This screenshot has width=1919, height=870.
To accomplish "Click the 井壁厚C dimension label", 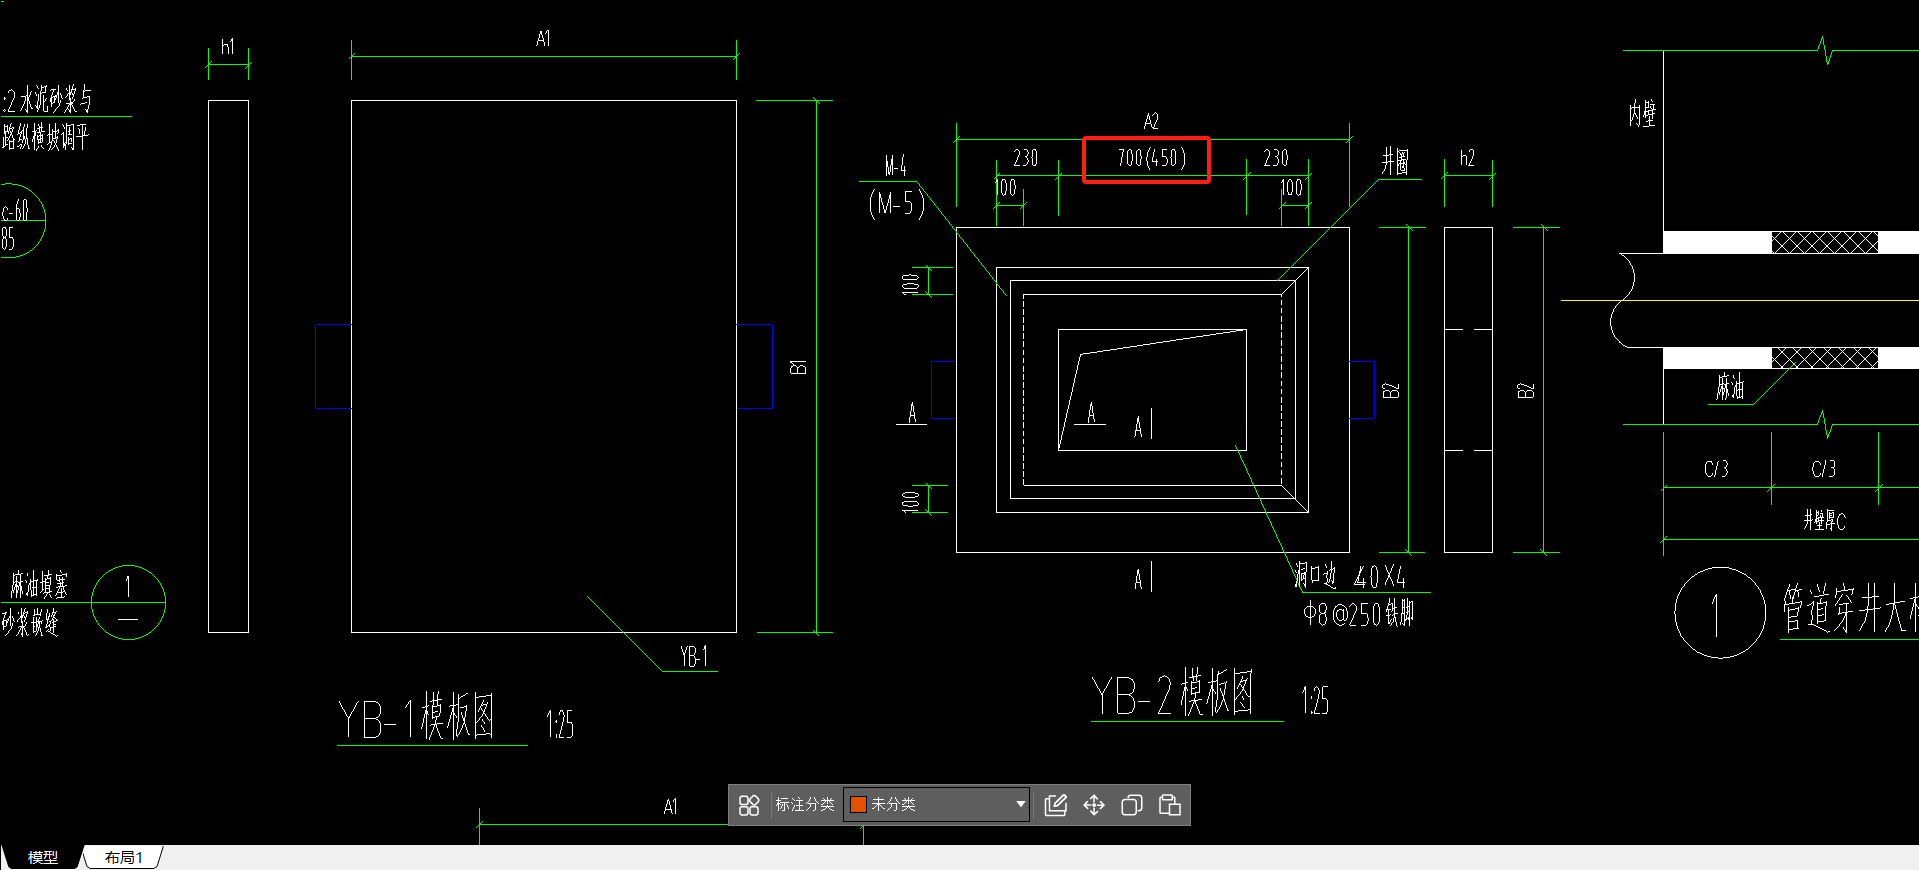I will pos(1824,520).
